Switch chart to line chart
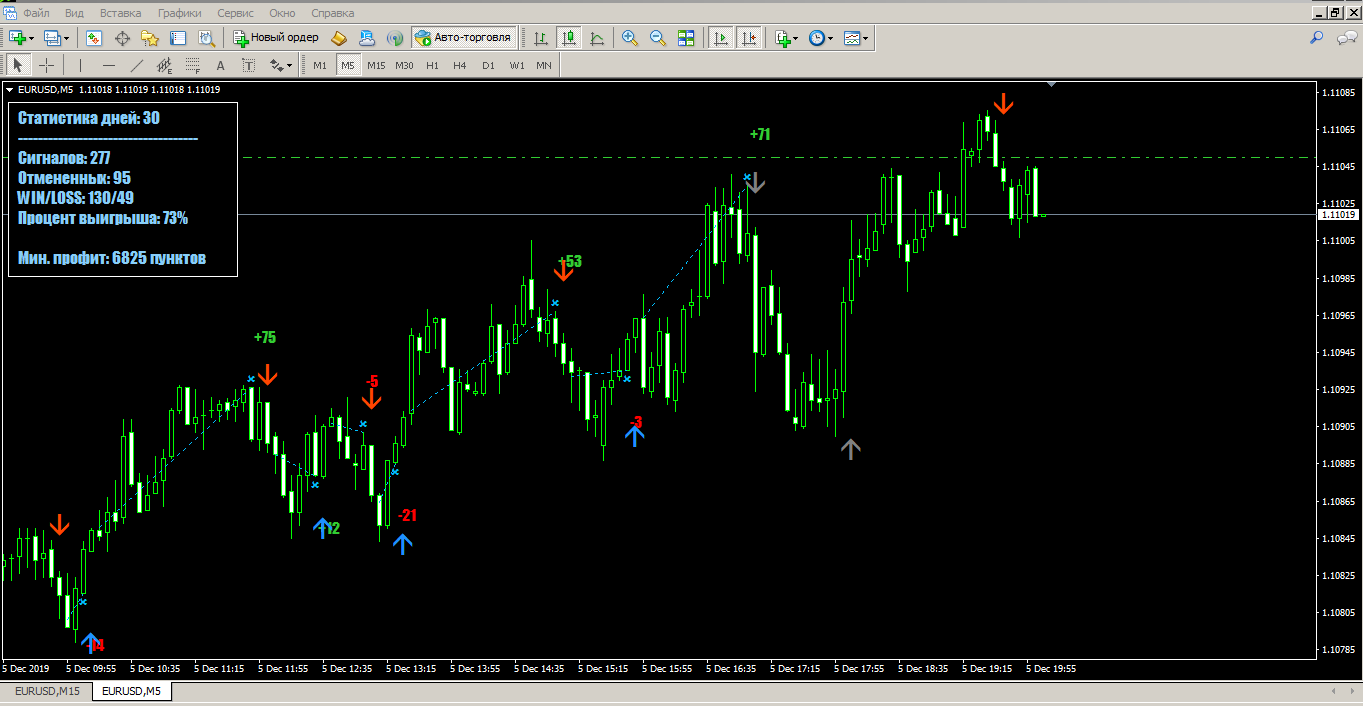Image resolution: width=1363 pixels, height=706 pixels. pos(597,38)
